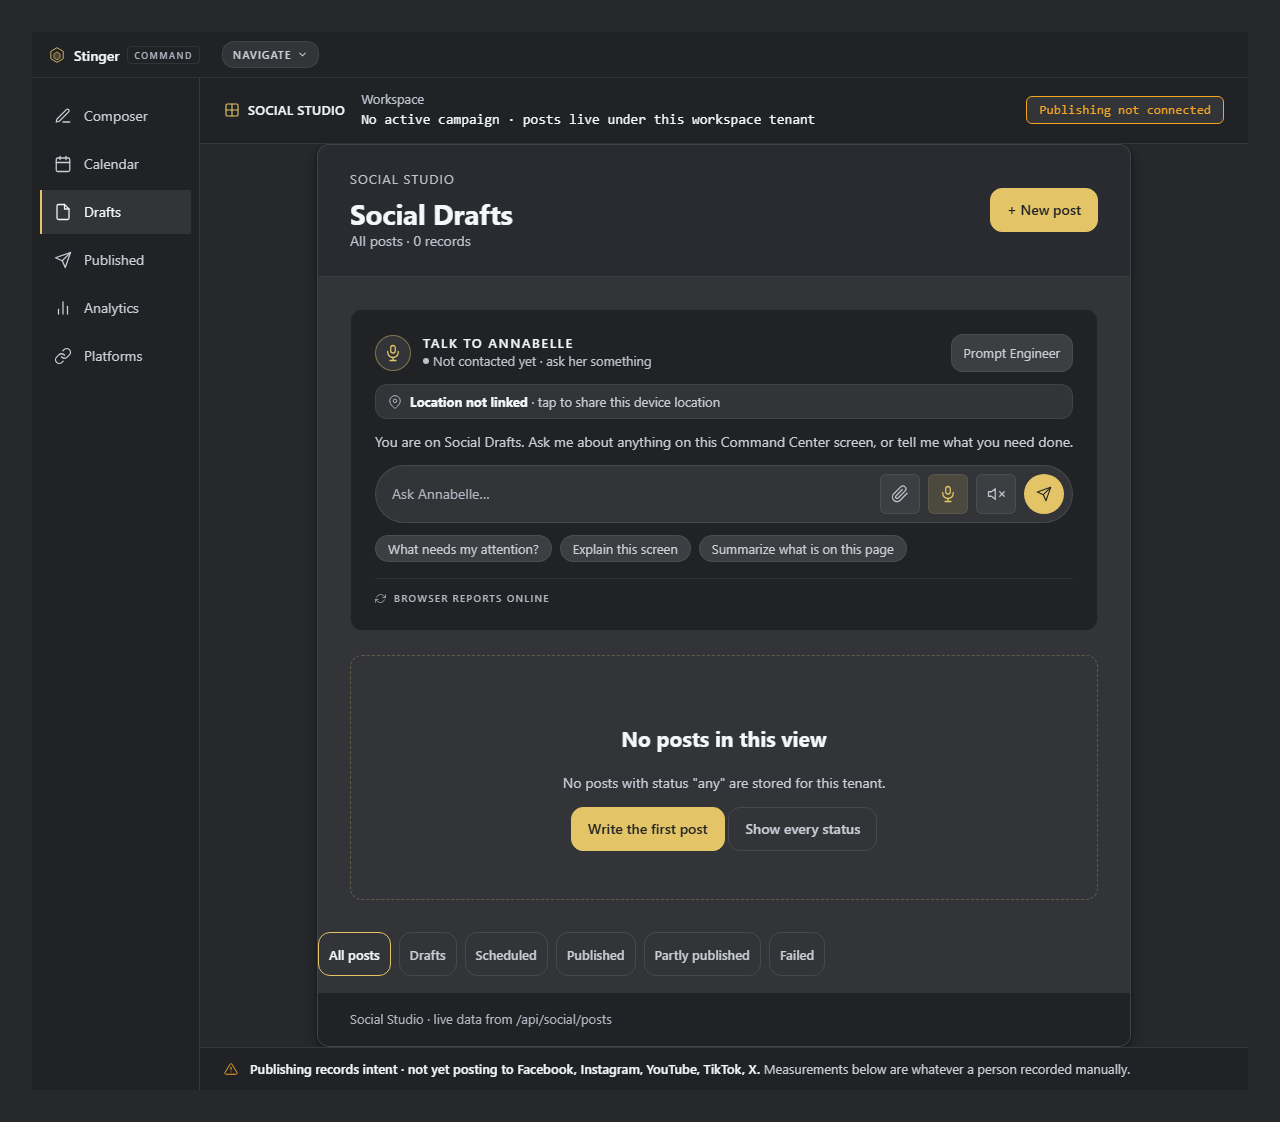Select the Drafts filter tab
Viewport: 1280px width, 1122px height.
click(428, 954)
